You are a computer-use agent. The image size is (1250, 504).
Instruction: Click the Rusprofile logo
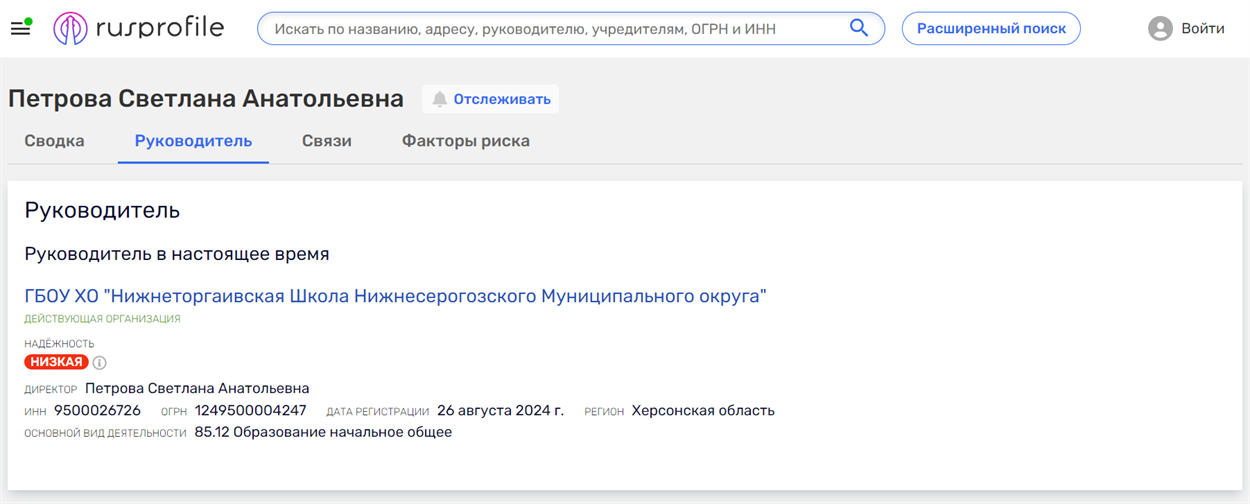click(x=139, y=28)
